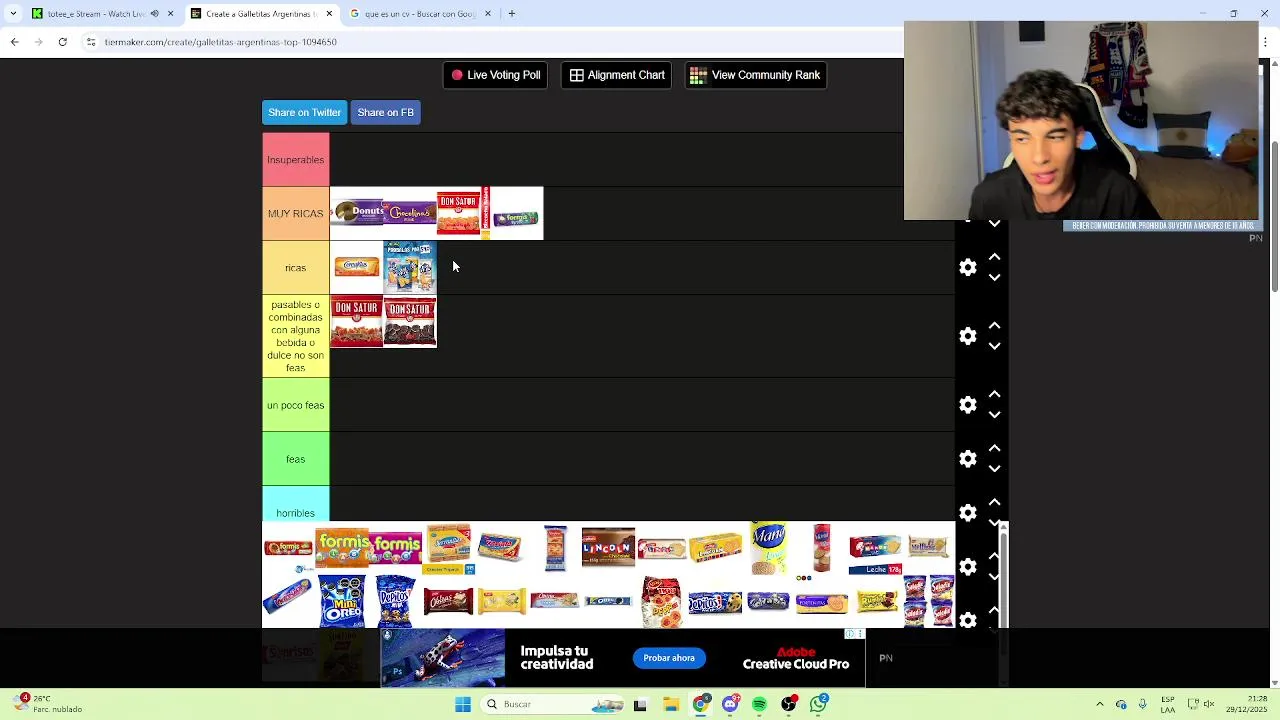The width and height of the screenshot is (1280, 720).
Task: Switch to the 'que es un cv' Google tab
Action: click(420, 14)
